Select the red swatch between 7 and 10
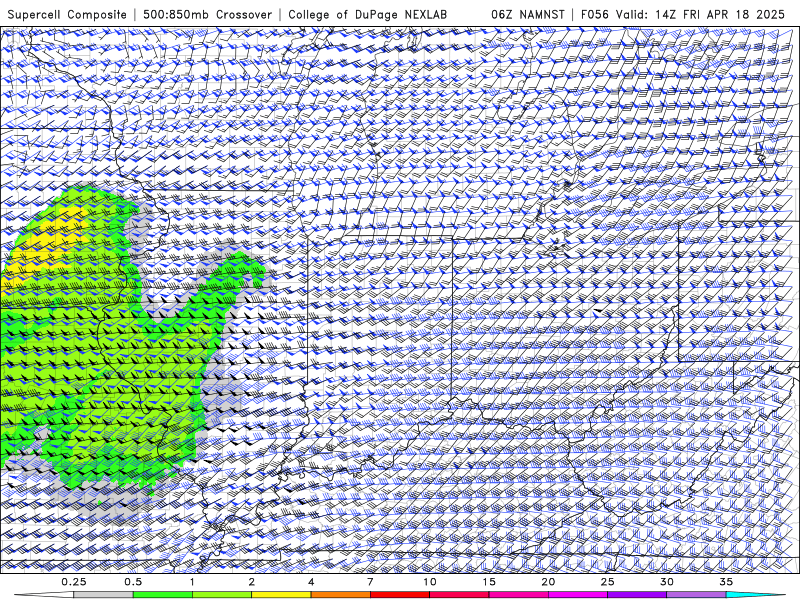800x600 pixels. pos(400,595)
